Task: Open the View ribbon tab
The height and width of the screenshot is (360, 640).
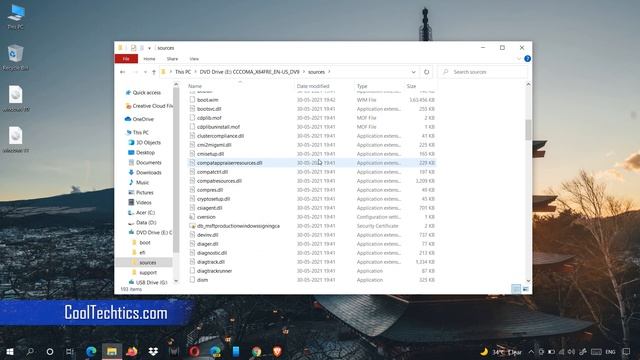Action: click(x=194, y=59)
